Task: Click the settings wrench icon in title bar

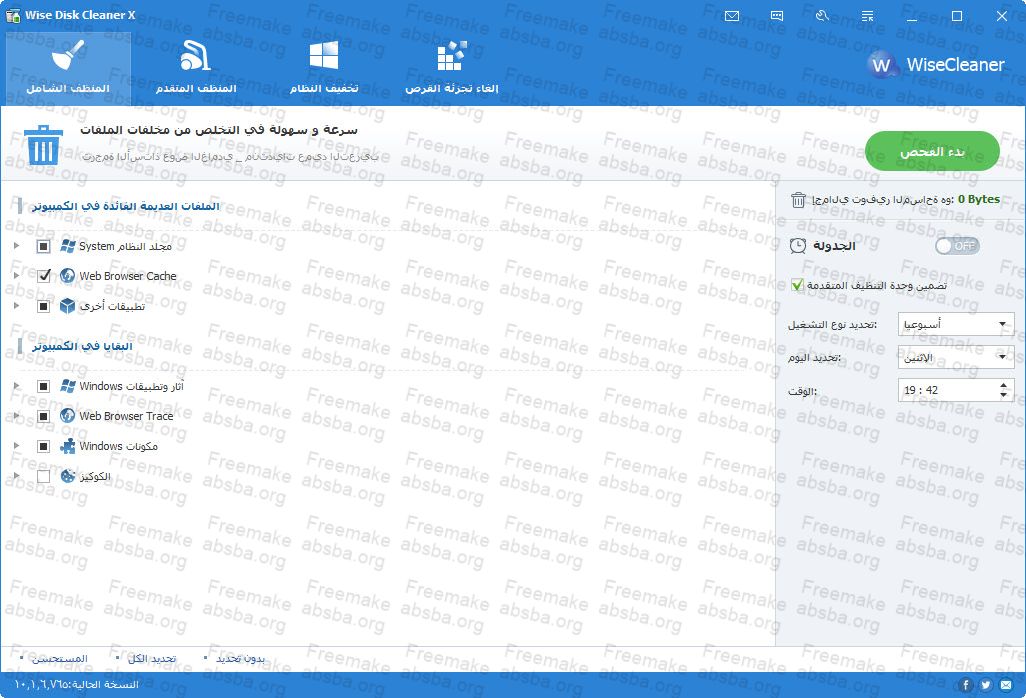Action: click(x=823, y=16)
